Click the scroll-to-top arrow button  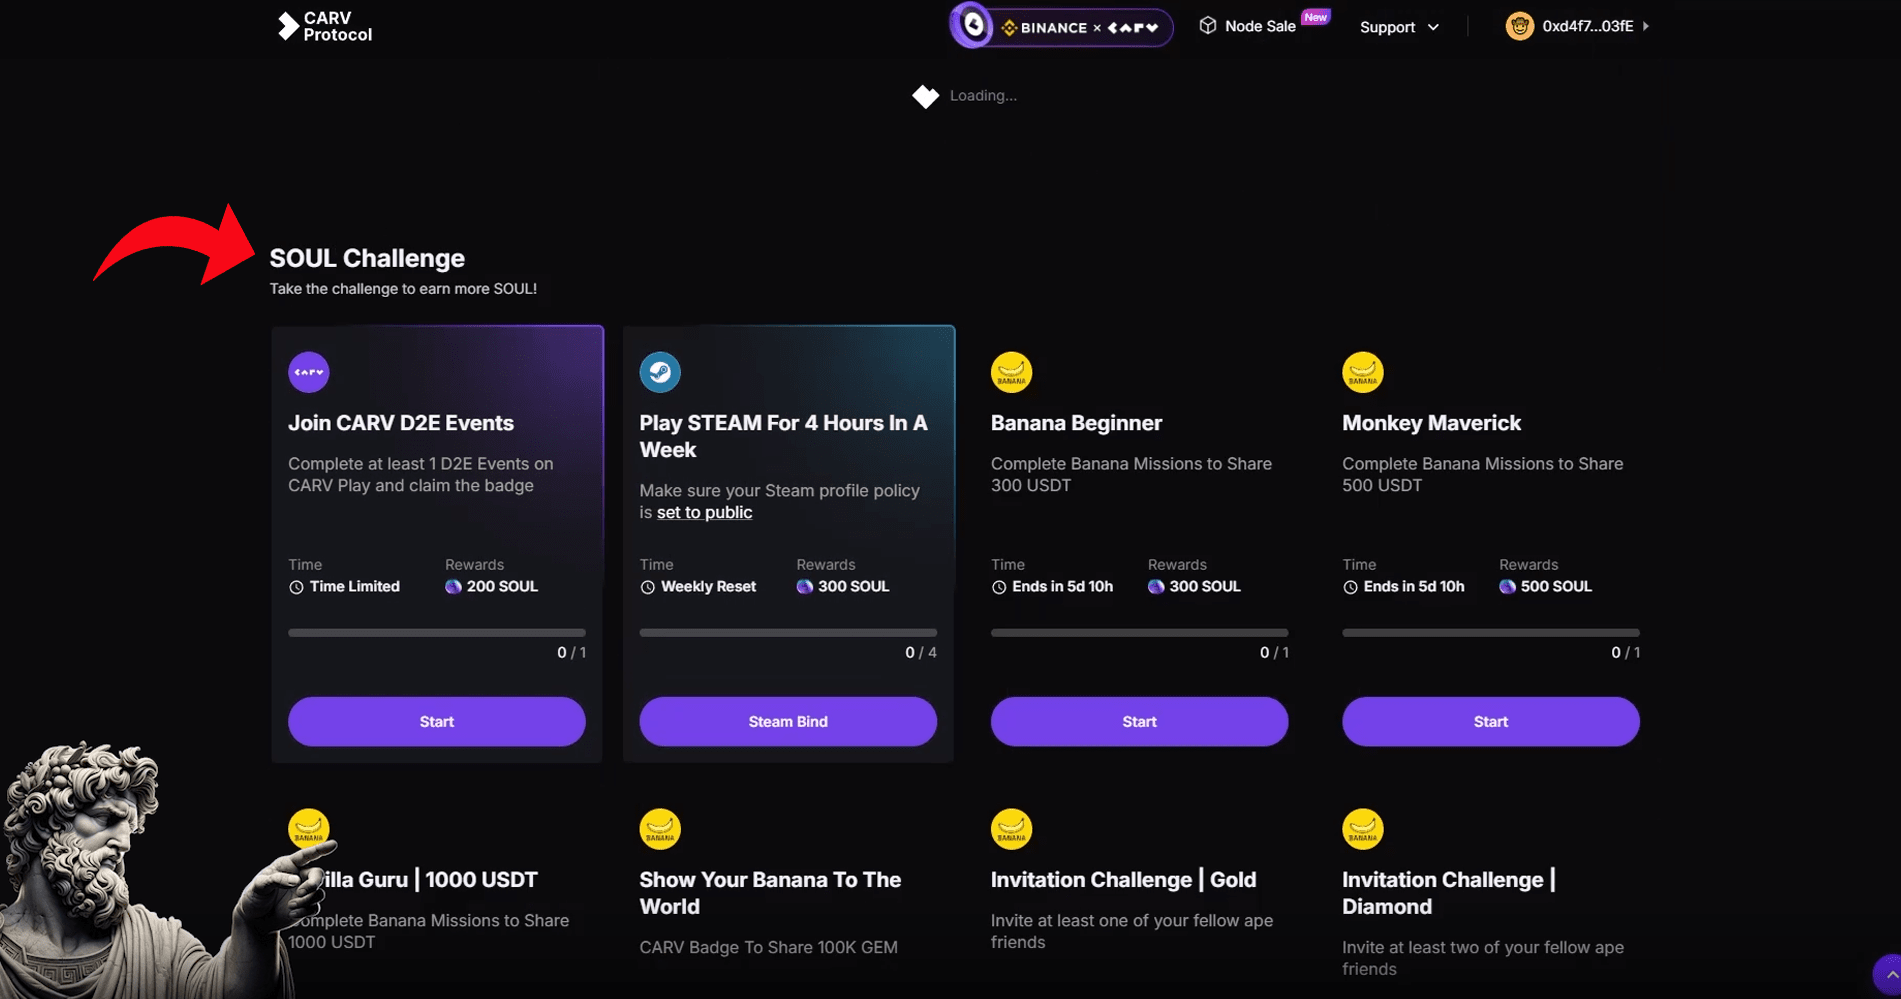point(1889,974)
